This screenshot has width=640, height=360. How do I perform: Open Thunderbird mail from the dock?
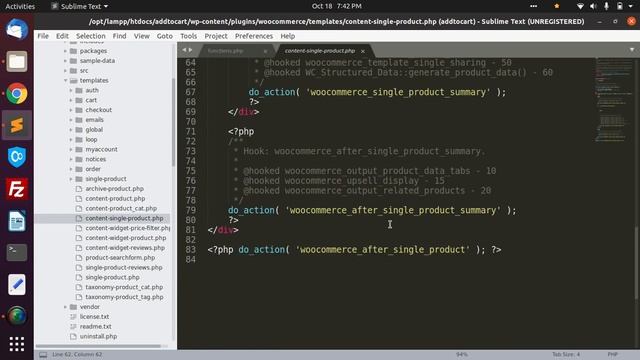17,29
